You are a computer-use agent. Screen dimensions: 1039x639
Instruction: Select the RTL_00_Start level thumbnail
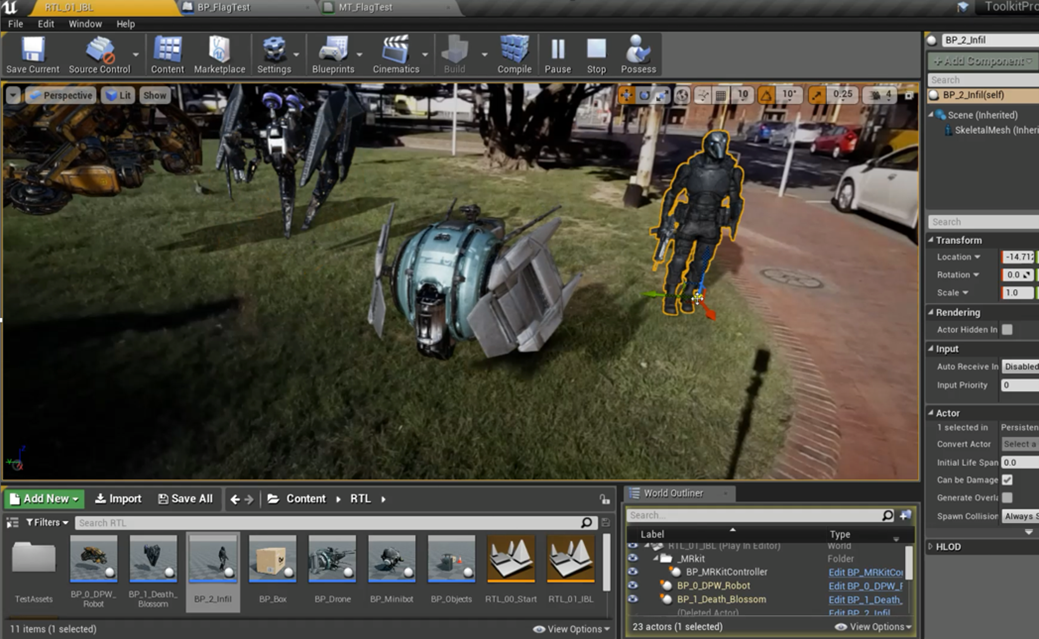pos(511,559)
